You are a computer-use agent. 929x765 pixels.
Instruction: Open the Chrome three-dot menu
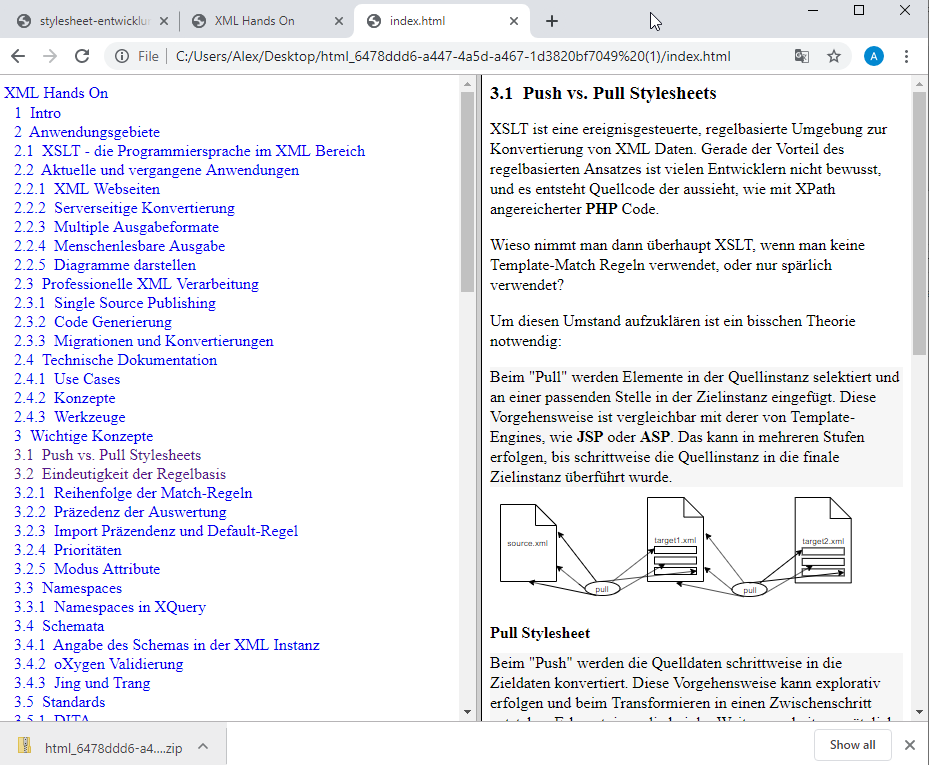point(907,56)
